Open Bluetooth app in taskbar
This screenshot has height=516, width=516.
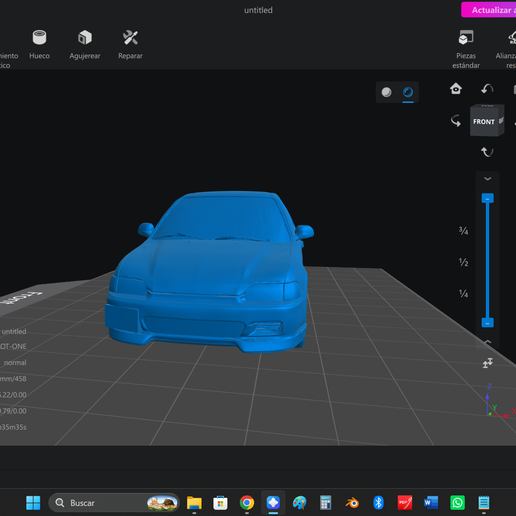(x=378, y=503)
